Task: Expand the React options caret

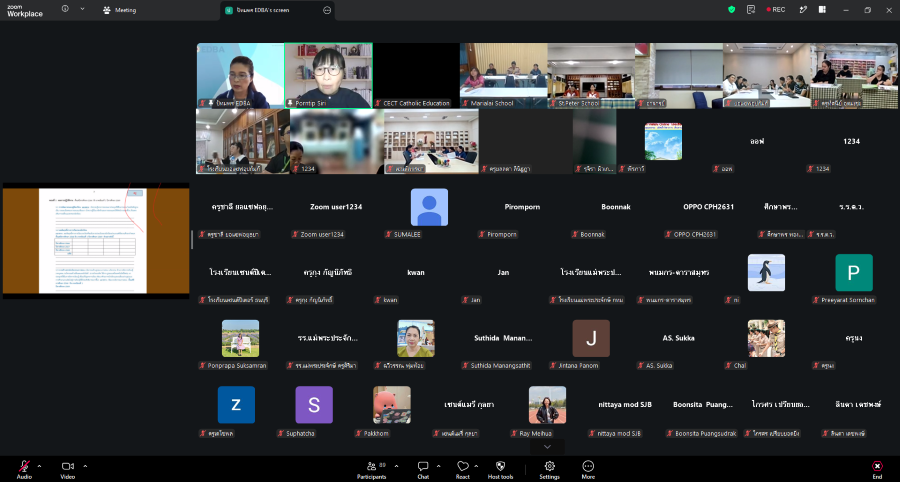Action: [x=478, y=466]
